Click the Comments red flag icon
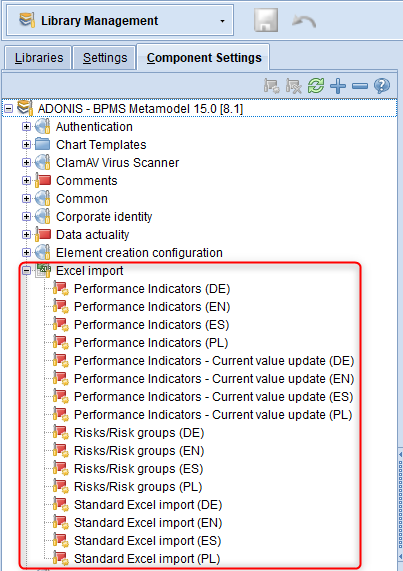 pyautogui.click(x=43, y=180)
